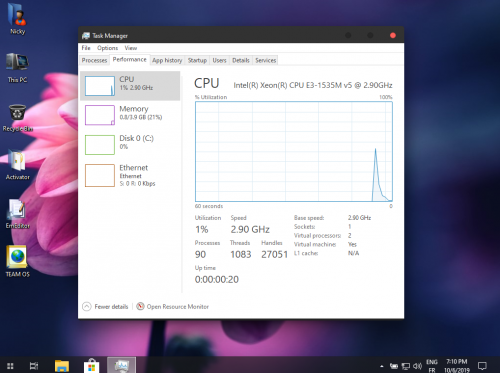This screenshot has width=500, height=373.
Task: Switch to the Processes tab
Action: pos(94,60)
